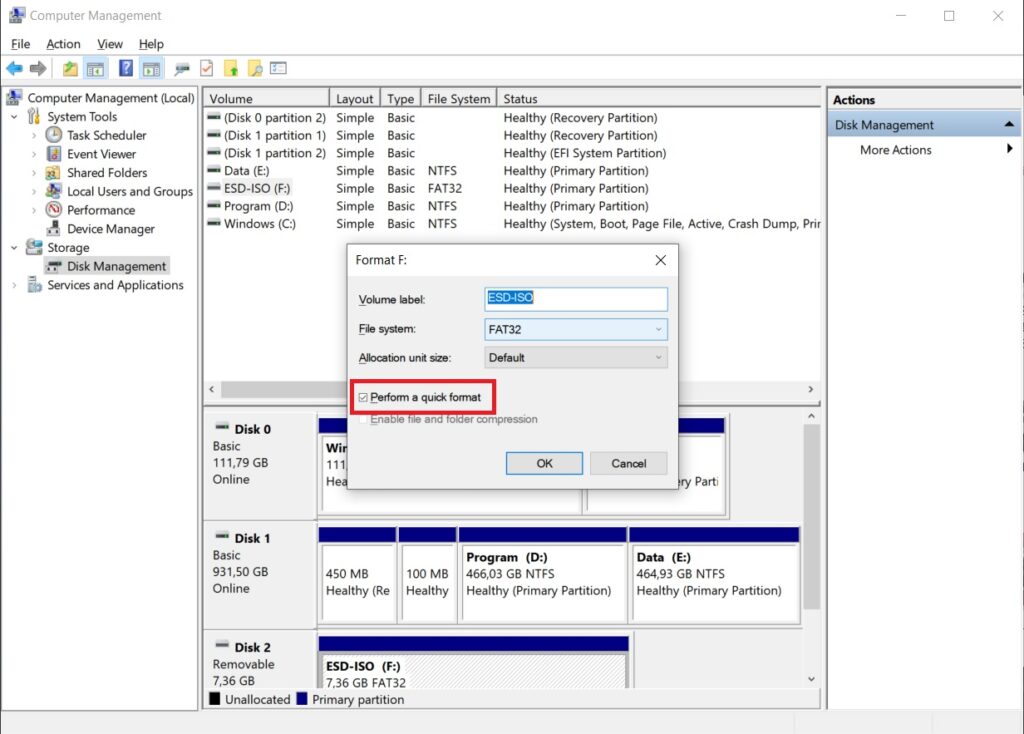Click the Local Users and Groups icon

54,191
